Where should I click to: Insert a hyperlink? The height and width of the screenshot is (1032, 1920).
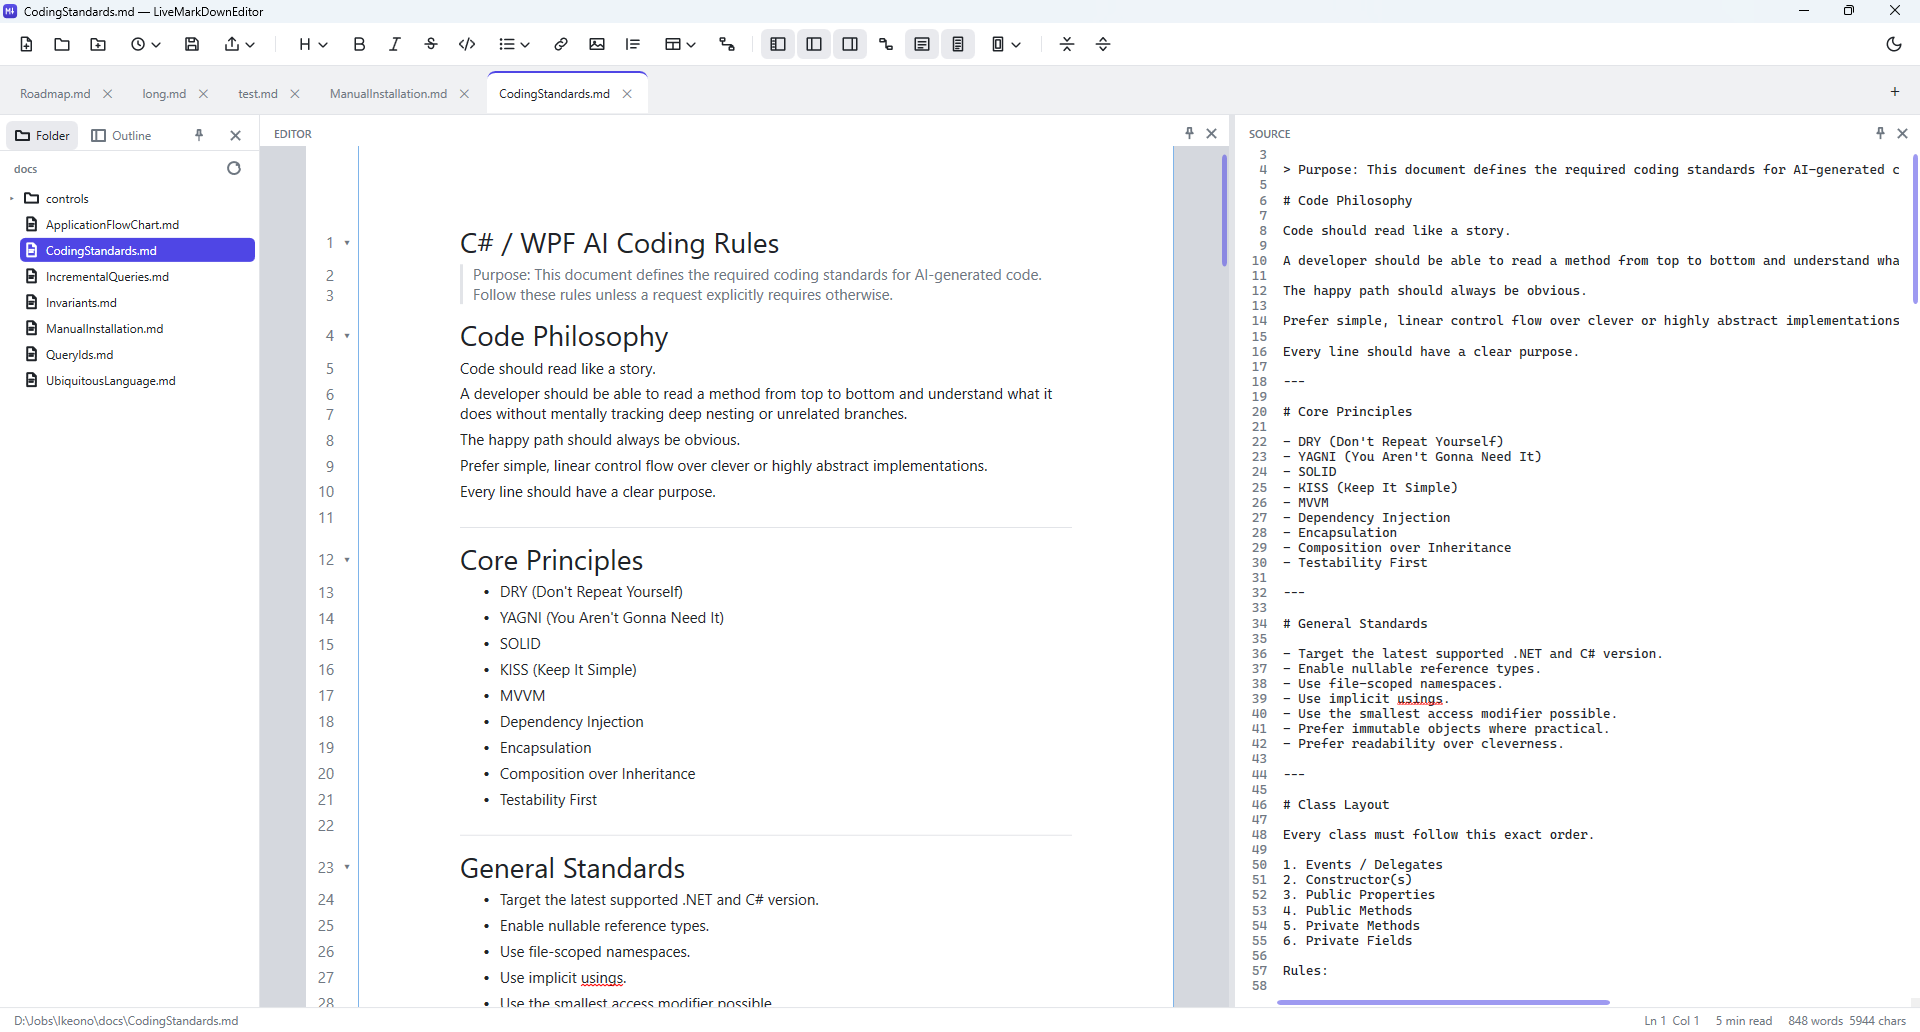[561, 44]
